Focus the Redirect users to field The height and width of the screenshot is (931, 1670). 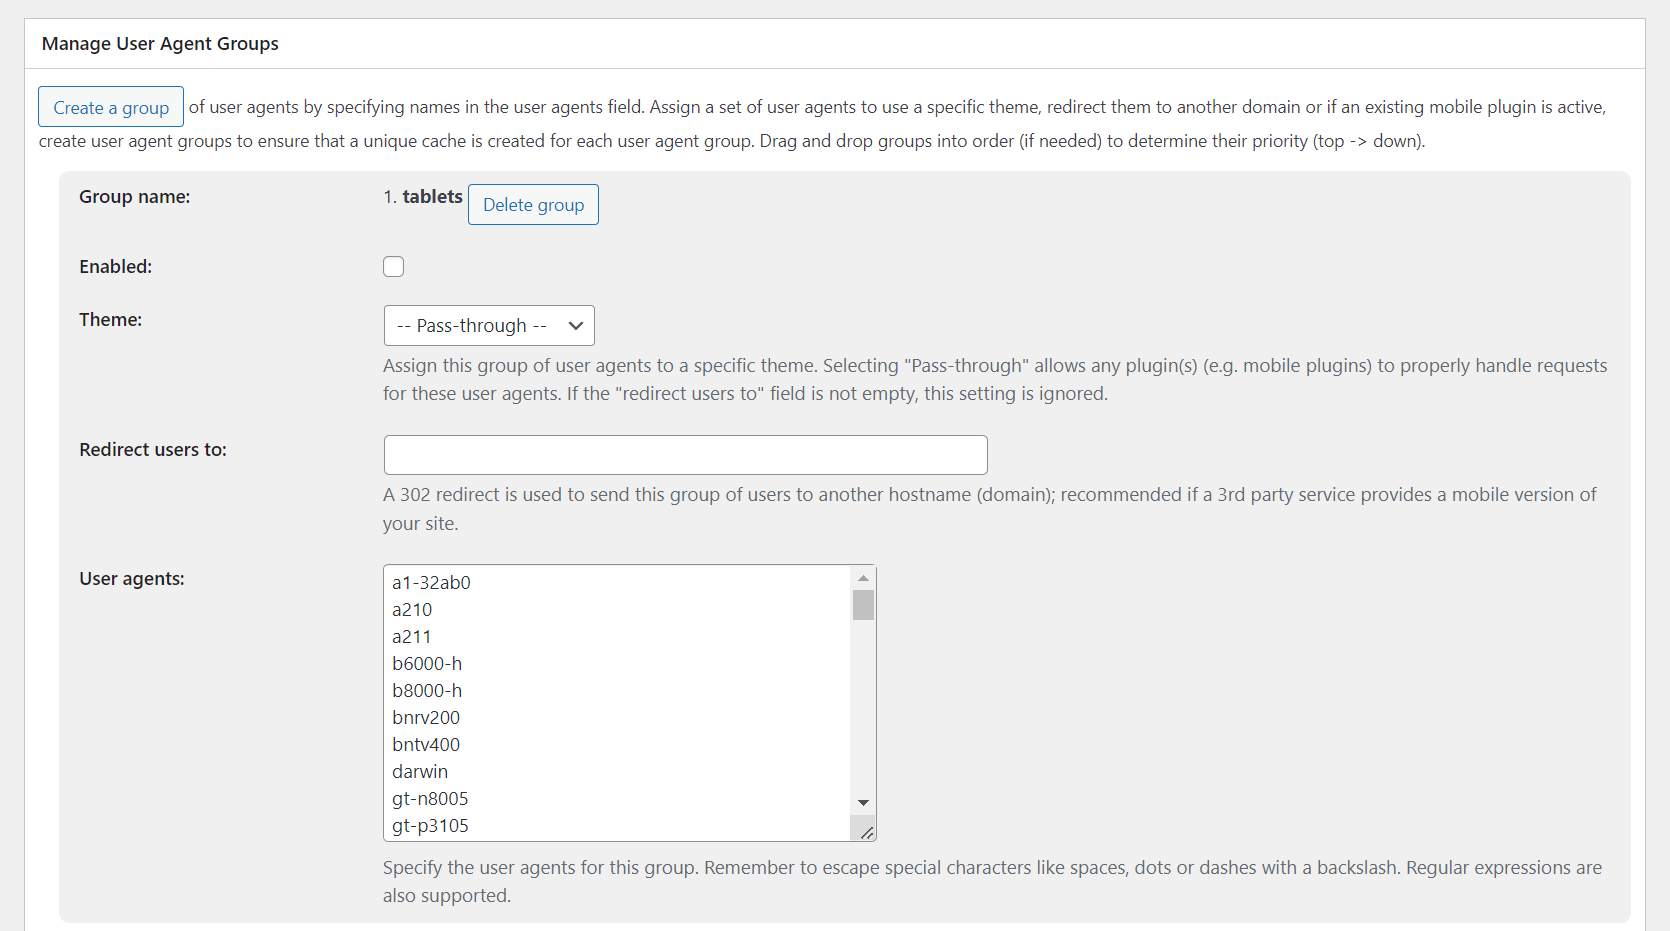click(x=685, y=455)
